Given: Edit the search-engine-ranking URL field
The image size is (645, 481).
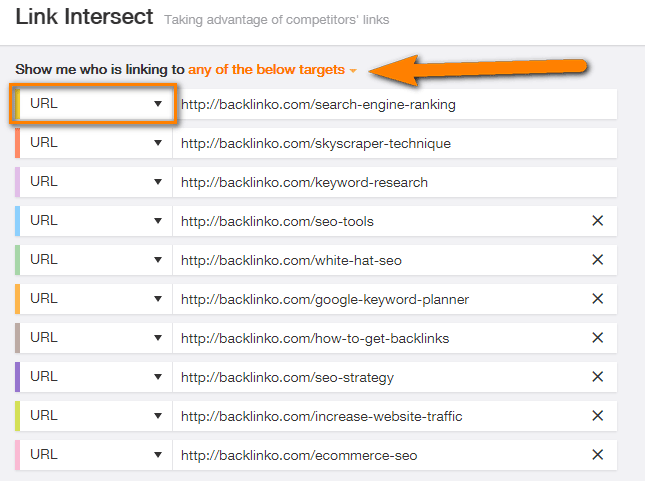Looking at the screenshot, I should (394, 104).
